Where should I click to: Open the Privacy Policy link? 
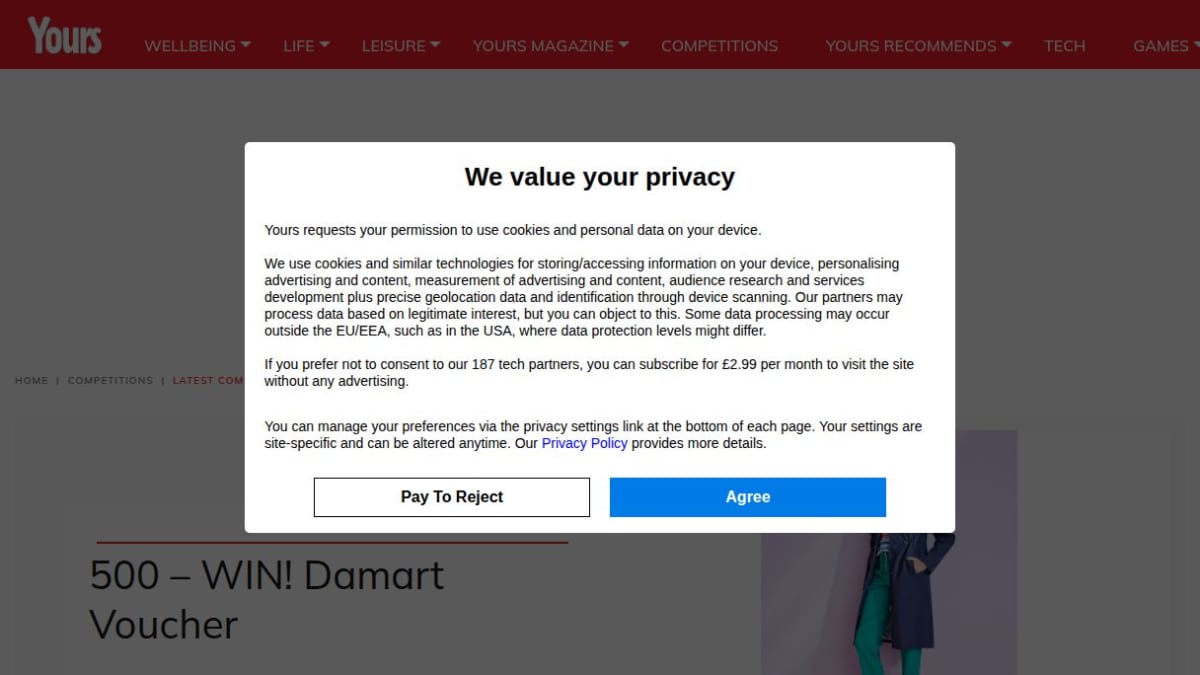[585, 443]
